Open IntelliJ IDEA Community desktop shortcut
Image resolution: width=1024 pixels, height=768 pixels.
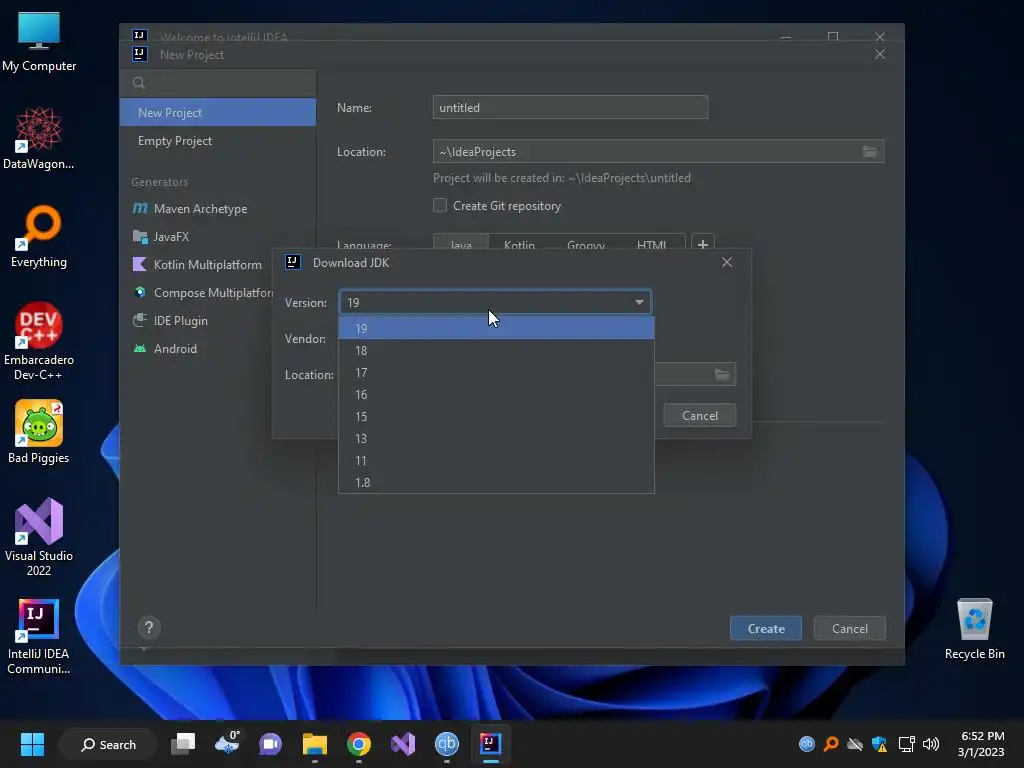pyautogui.click(x=39, y=635)
